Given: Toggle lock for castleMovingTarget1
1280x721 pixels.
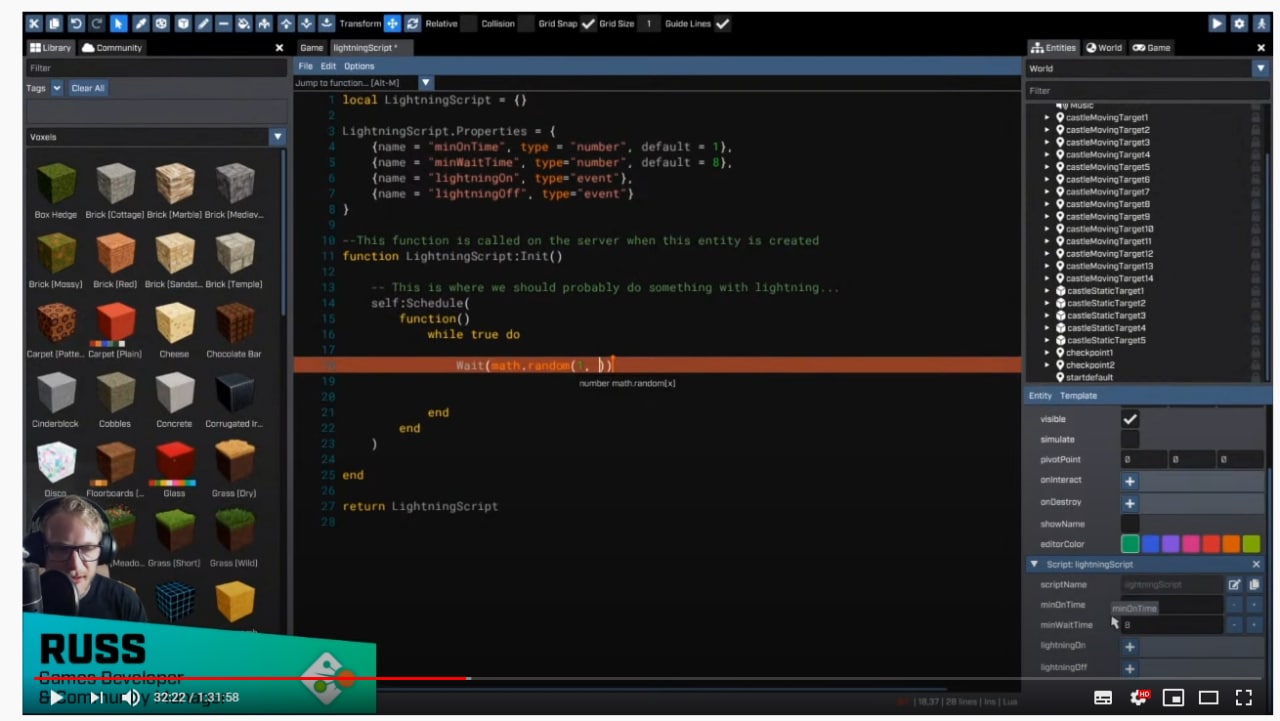Looking at the screenshot, I should (x=1255, y=117).
